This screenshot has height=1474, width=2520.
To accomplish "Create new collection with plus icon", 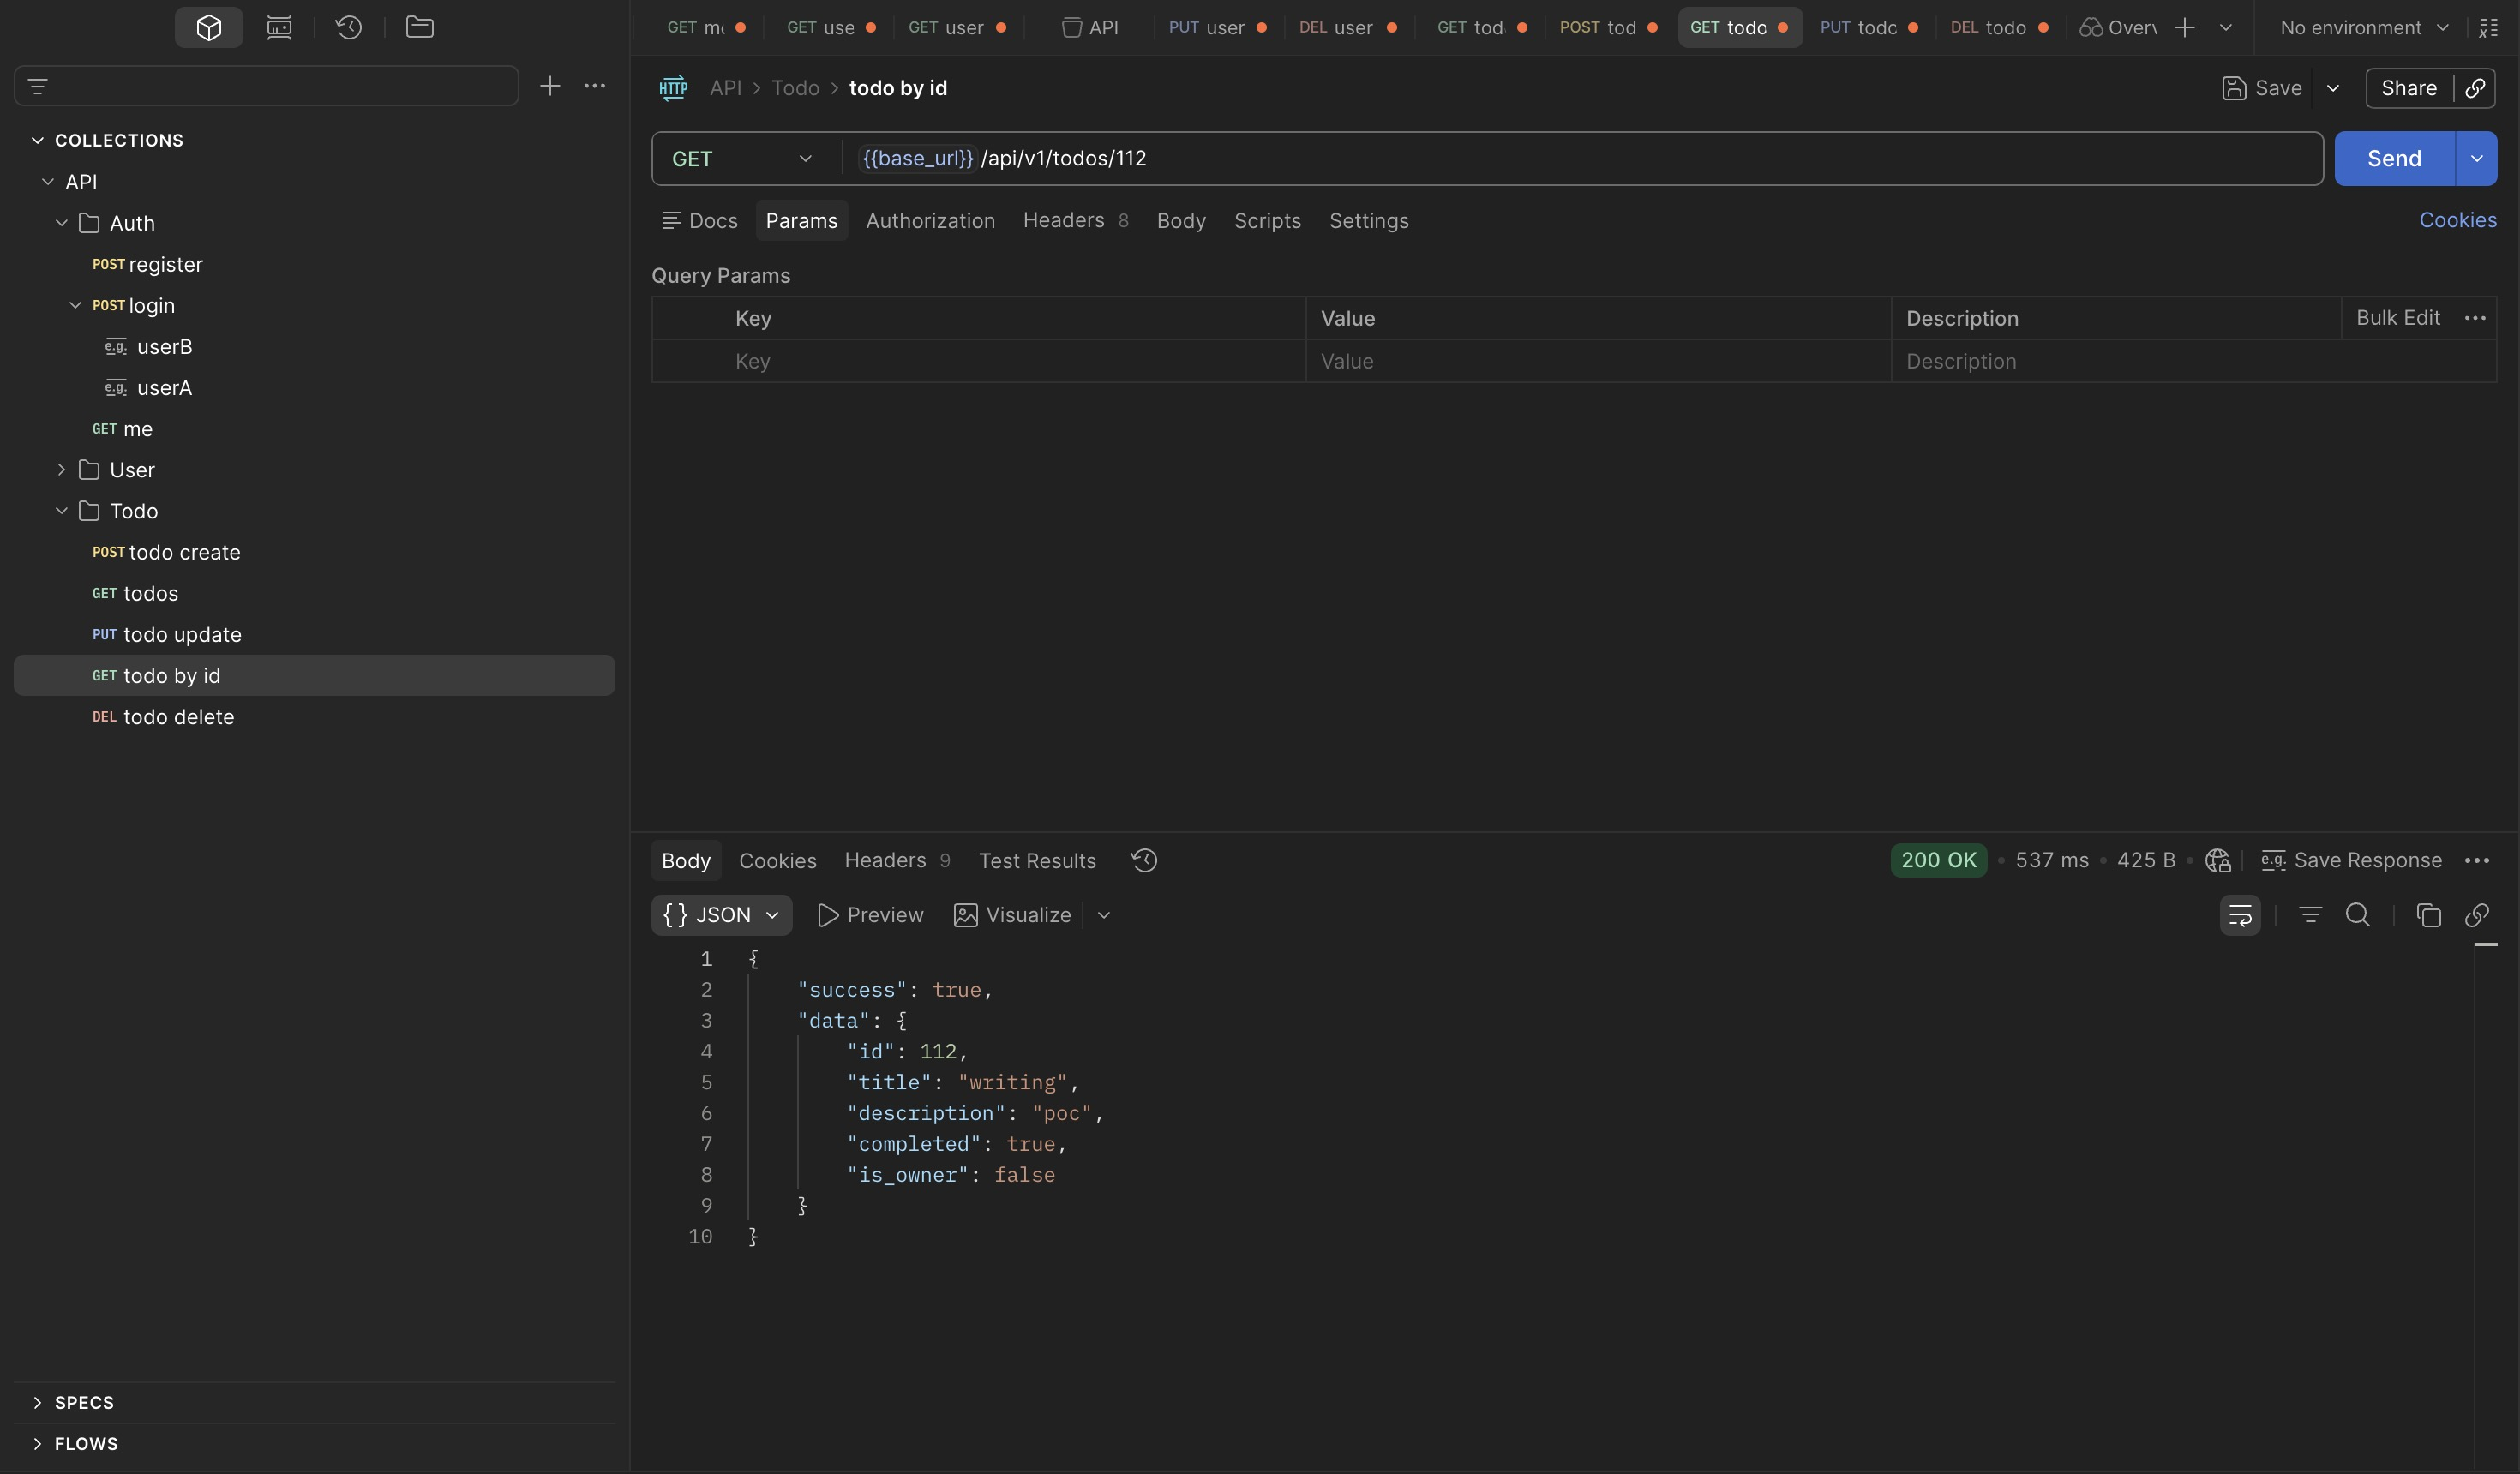I will pos(550,86).
